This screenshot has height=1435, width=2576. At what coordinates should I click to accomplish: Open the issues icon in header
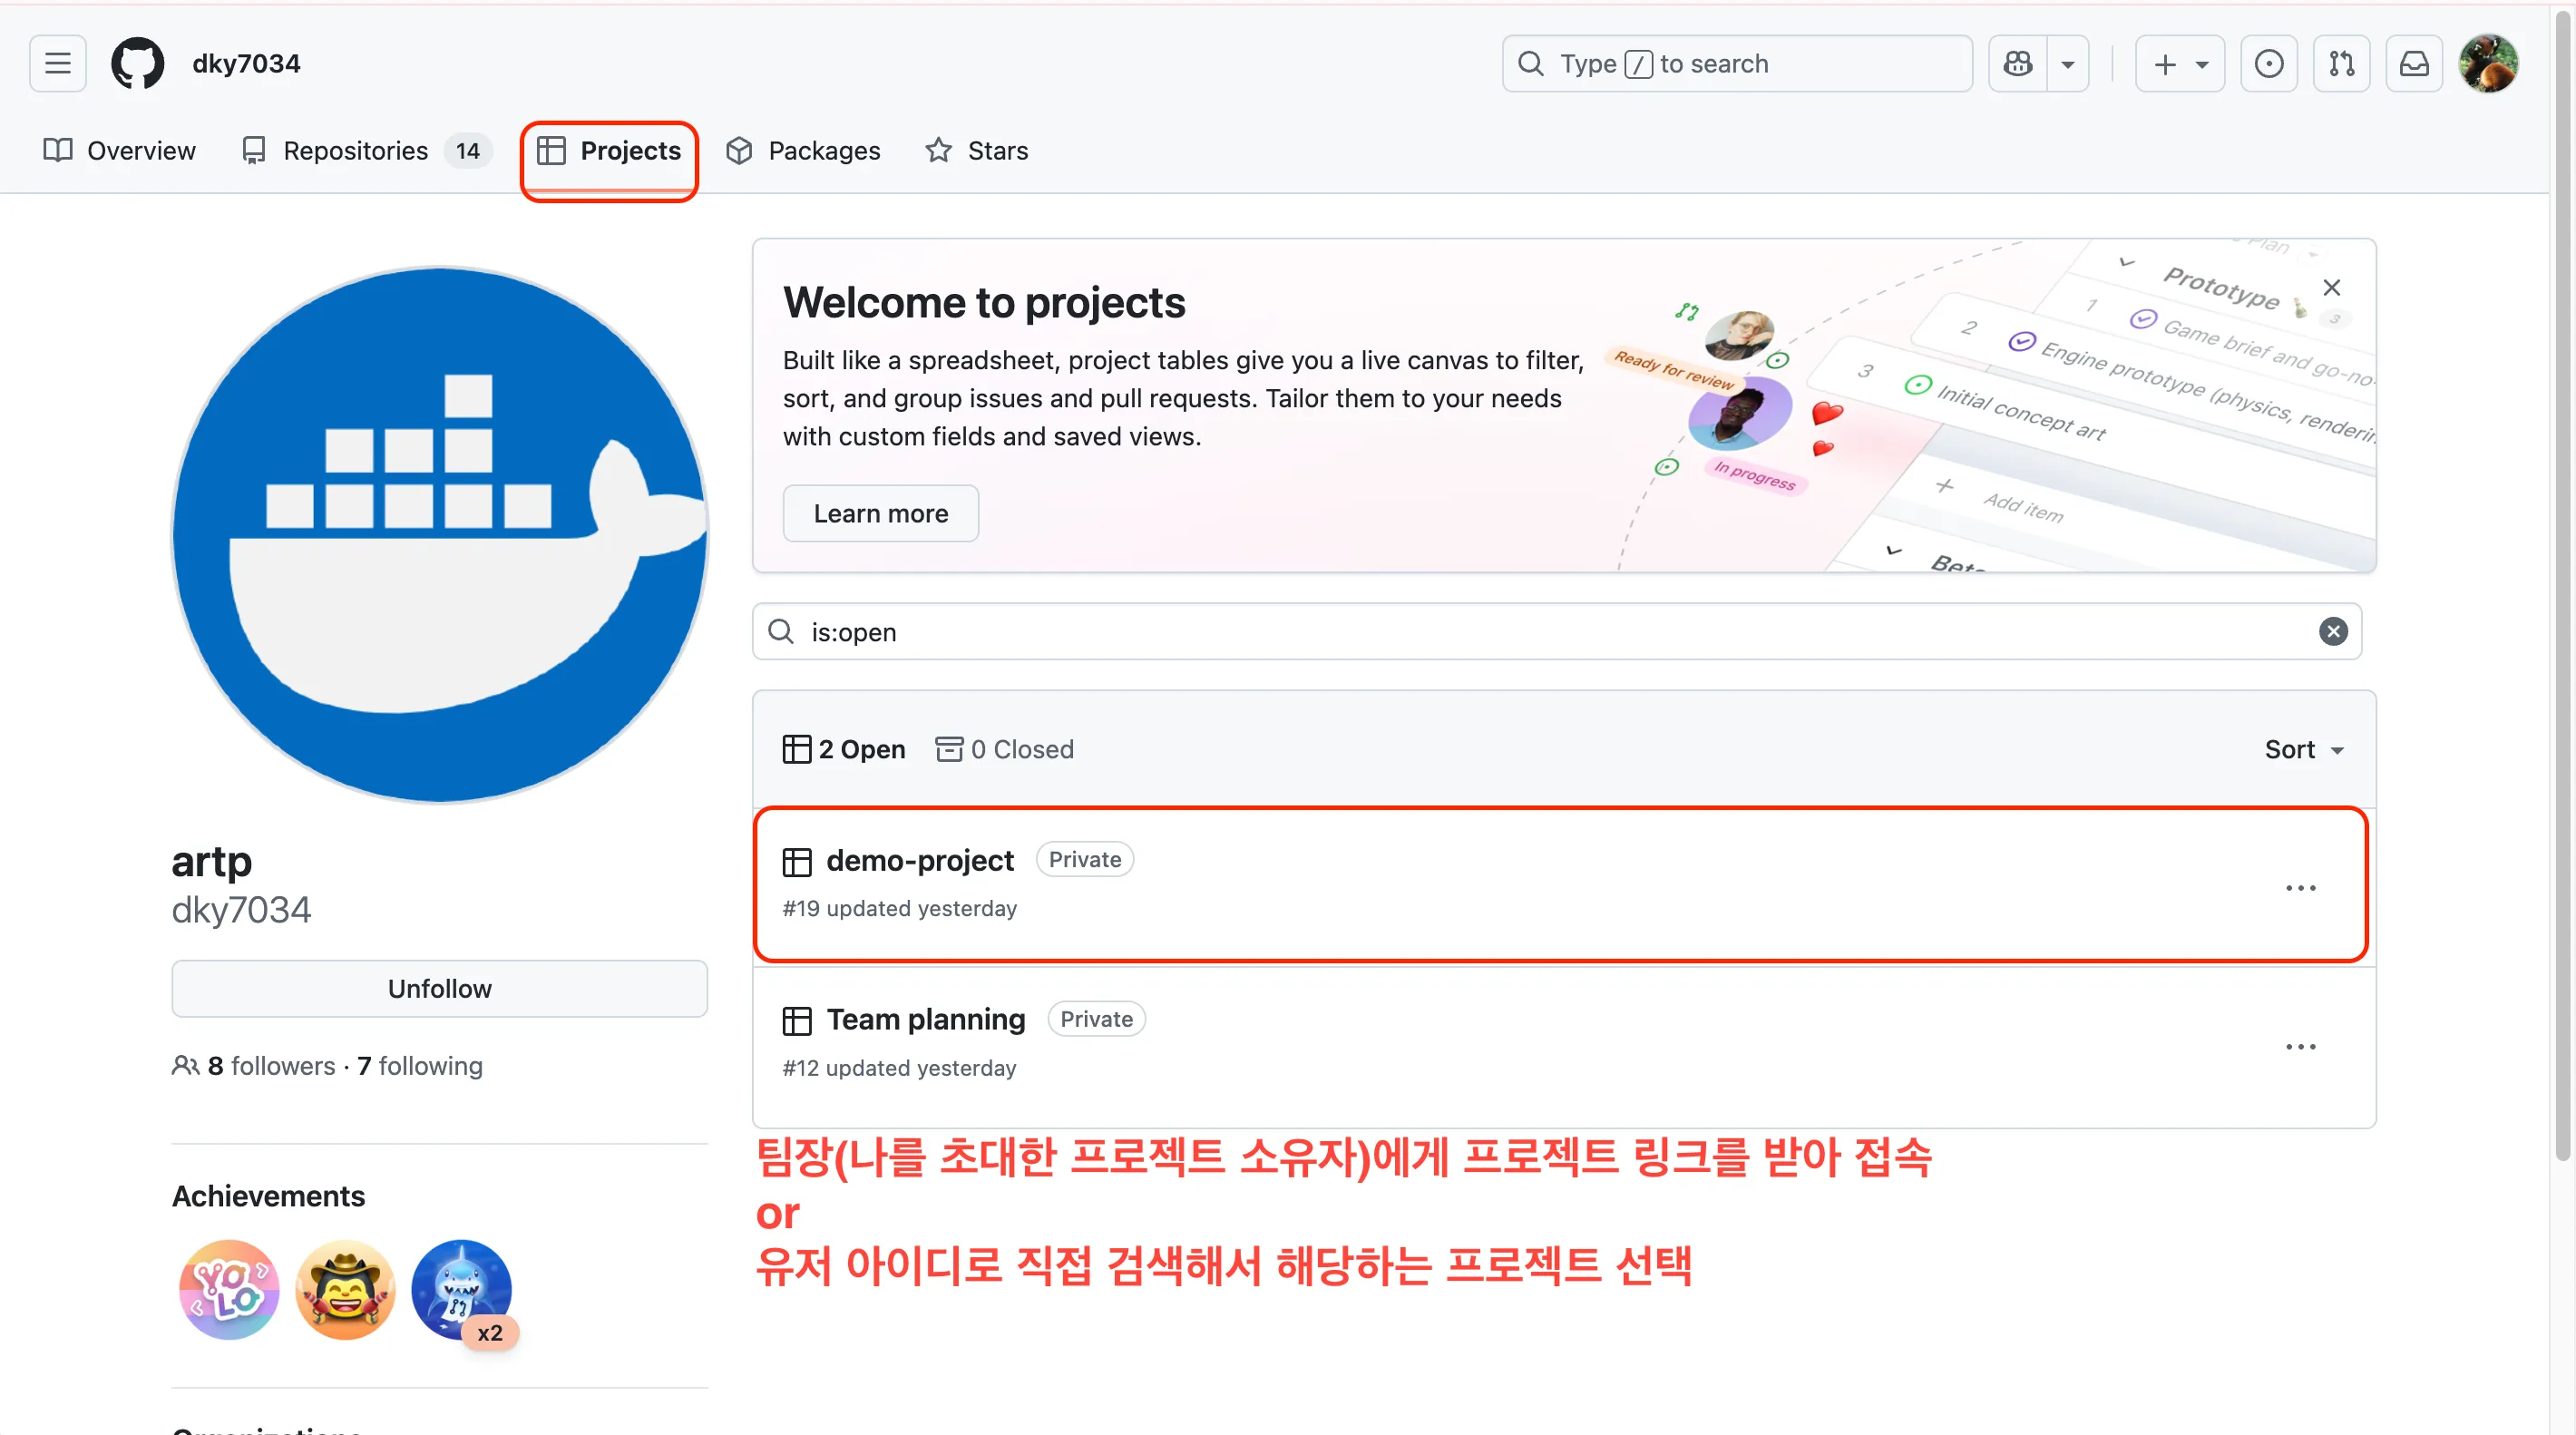[2268, 64]
